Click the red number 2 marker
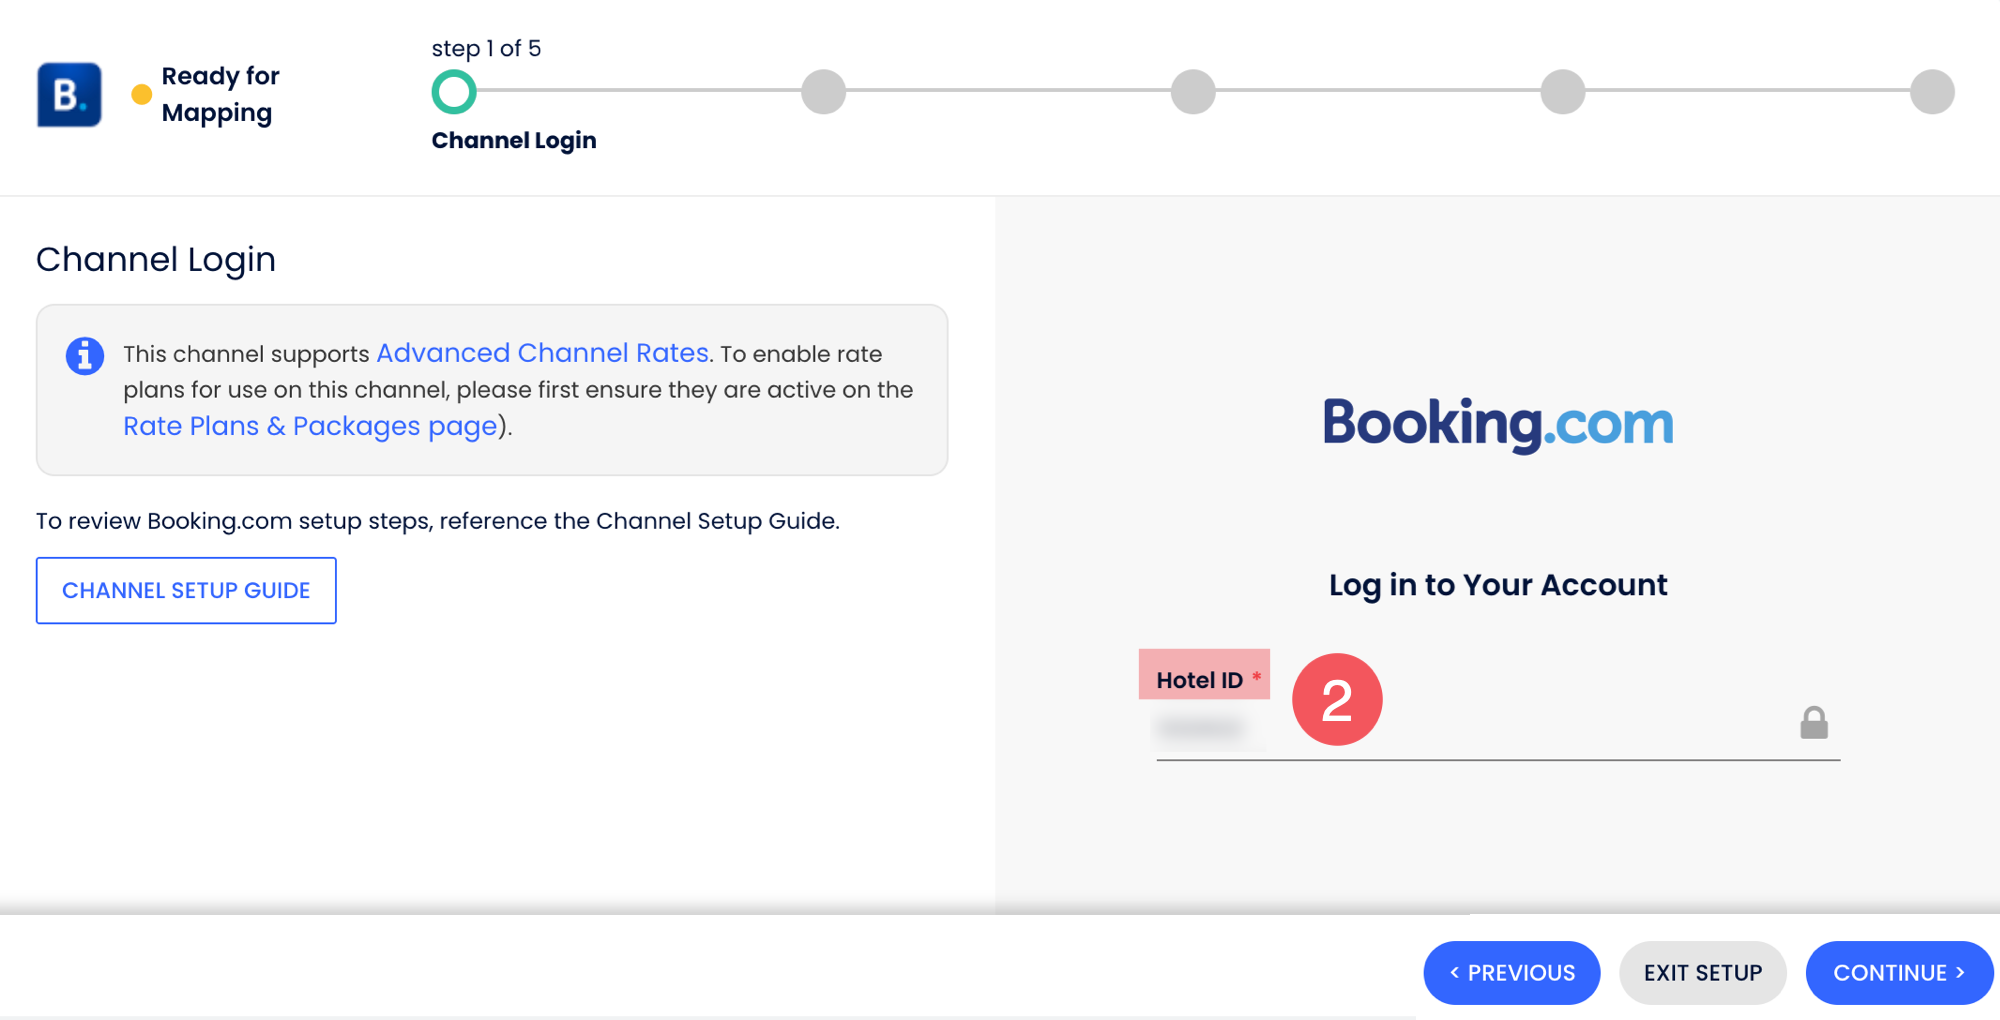The image size is (2000, 1020). [x=1336, y=700]
